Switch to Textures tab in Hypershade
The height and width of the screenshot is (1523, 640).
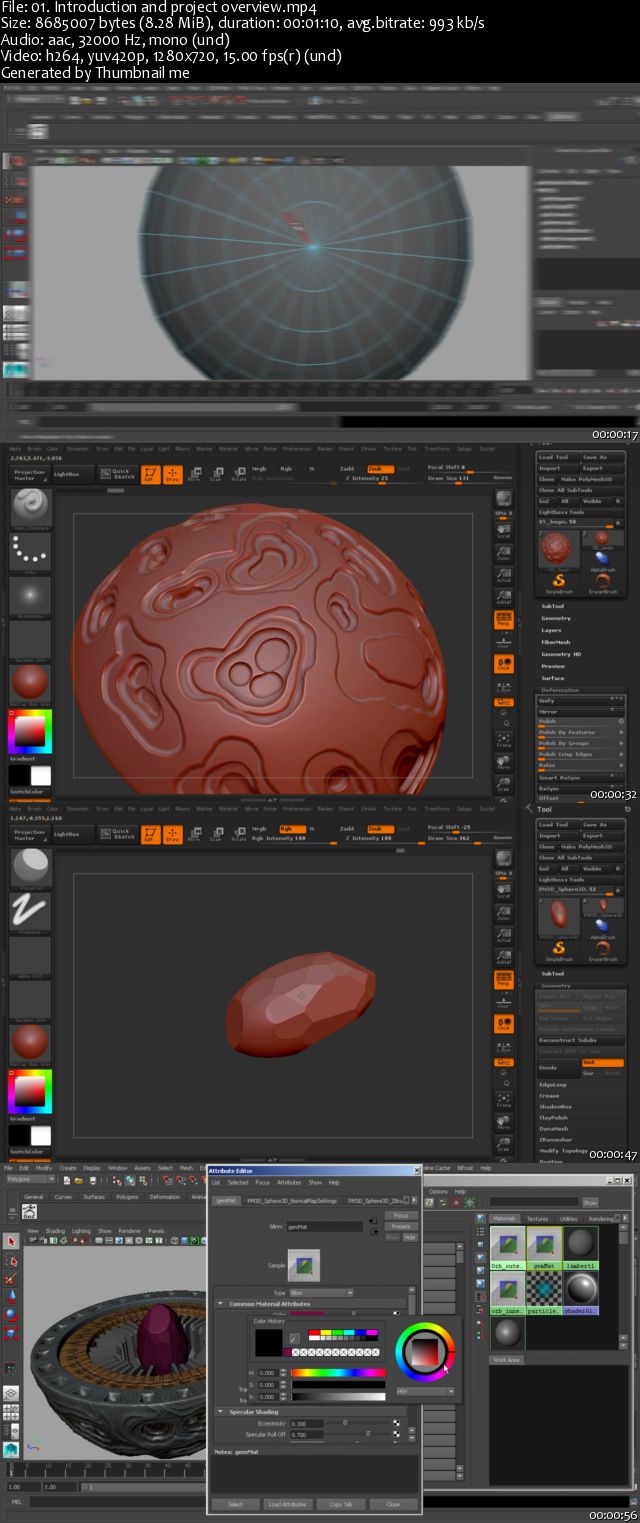click(538, 1218)
